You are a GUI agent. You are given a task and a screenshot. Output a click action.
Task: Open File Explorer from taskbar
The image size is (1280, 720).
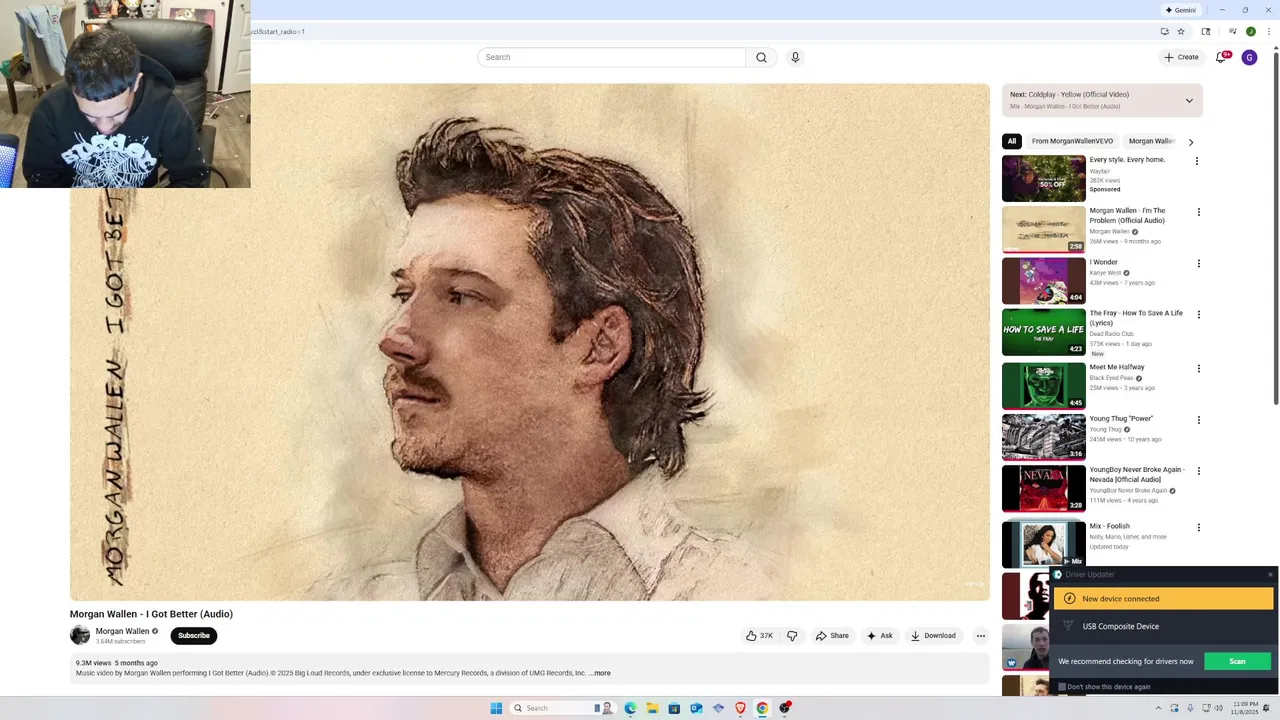pyautogui.click(x=652, y=708)
